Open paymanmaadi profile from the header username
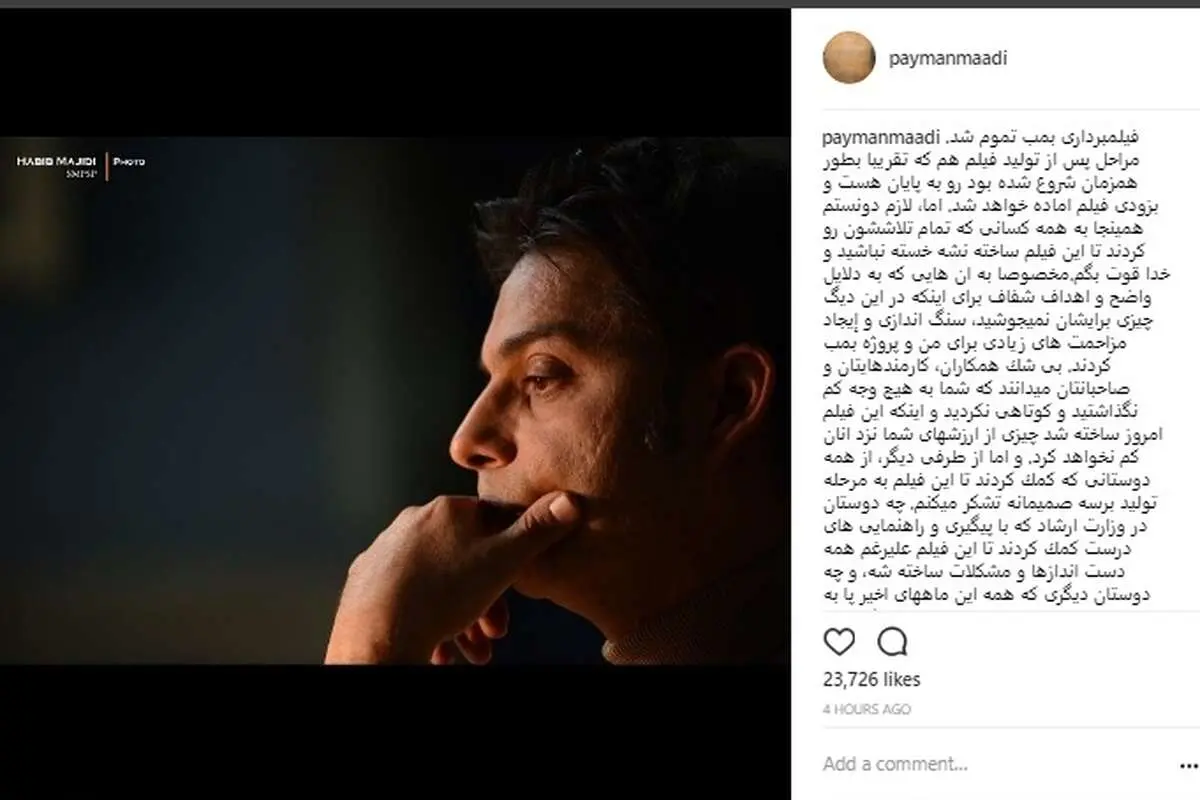Image resolution: width=1200 pixels, height=800 pixels. tap(948, 58)
